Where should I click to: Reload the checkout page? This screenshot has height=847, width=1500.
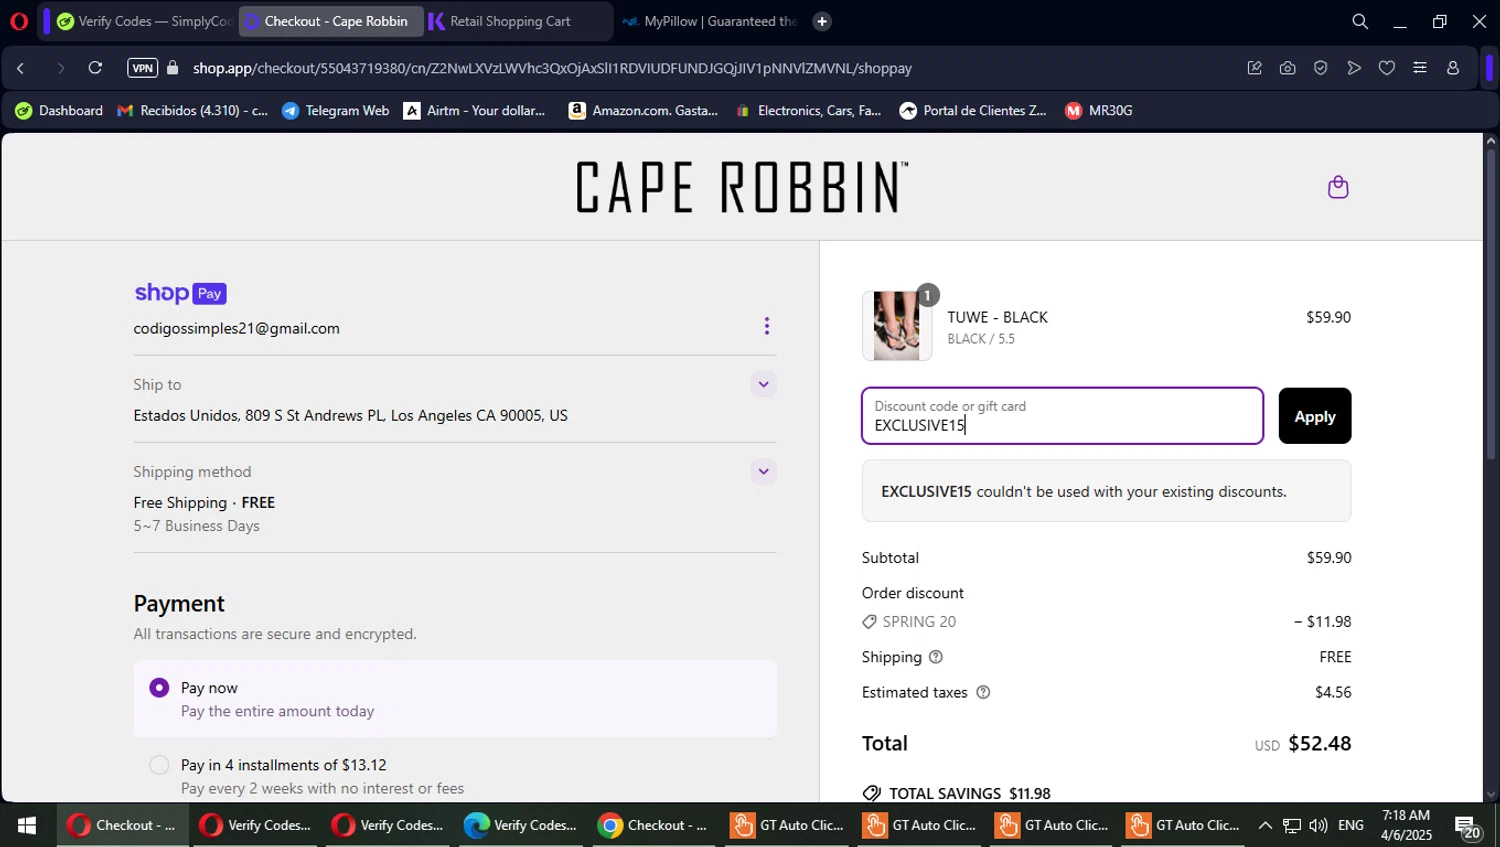point(95,68)
